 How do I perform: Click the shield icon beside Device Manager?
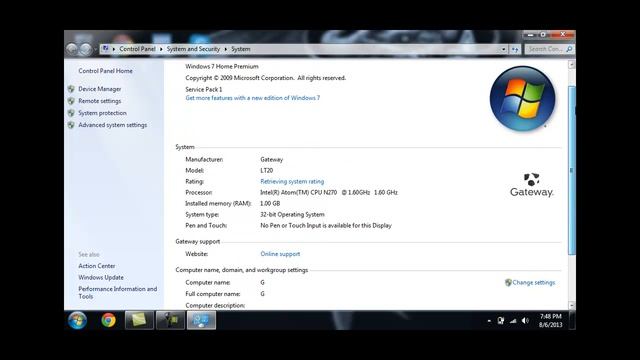[71, 89]
